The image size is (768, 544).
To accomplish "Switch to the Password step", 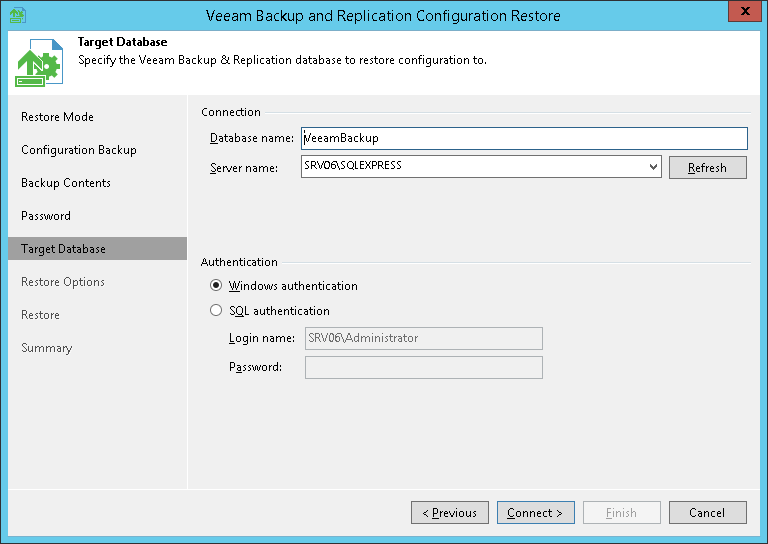I will click(46, 216).
